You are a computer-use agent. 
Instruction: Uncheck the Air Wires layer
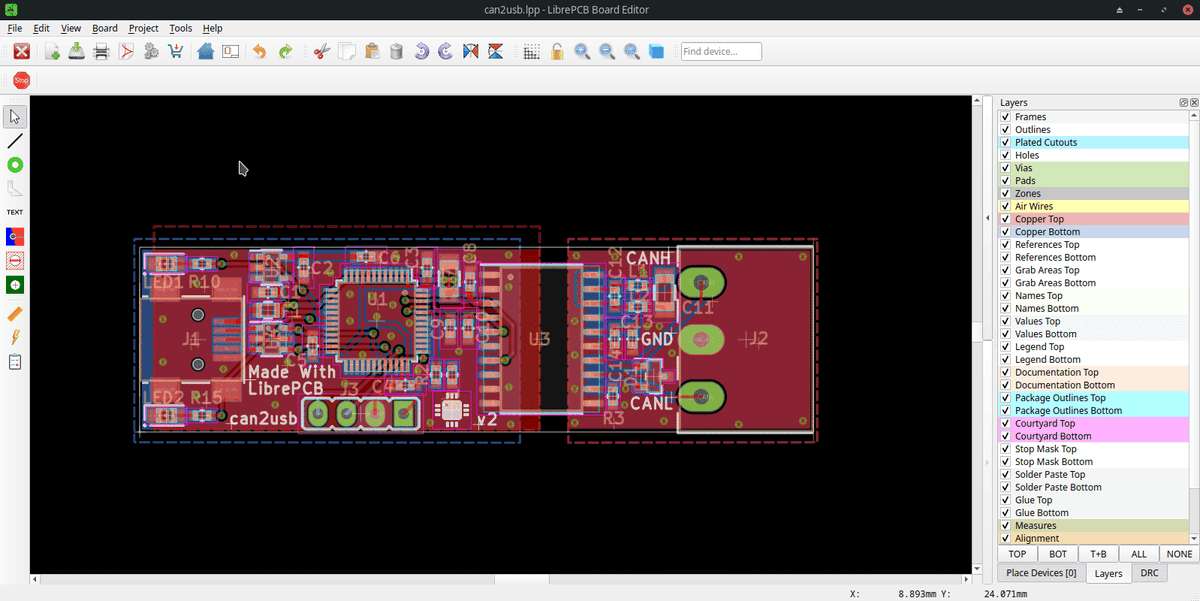(1005, 205)
